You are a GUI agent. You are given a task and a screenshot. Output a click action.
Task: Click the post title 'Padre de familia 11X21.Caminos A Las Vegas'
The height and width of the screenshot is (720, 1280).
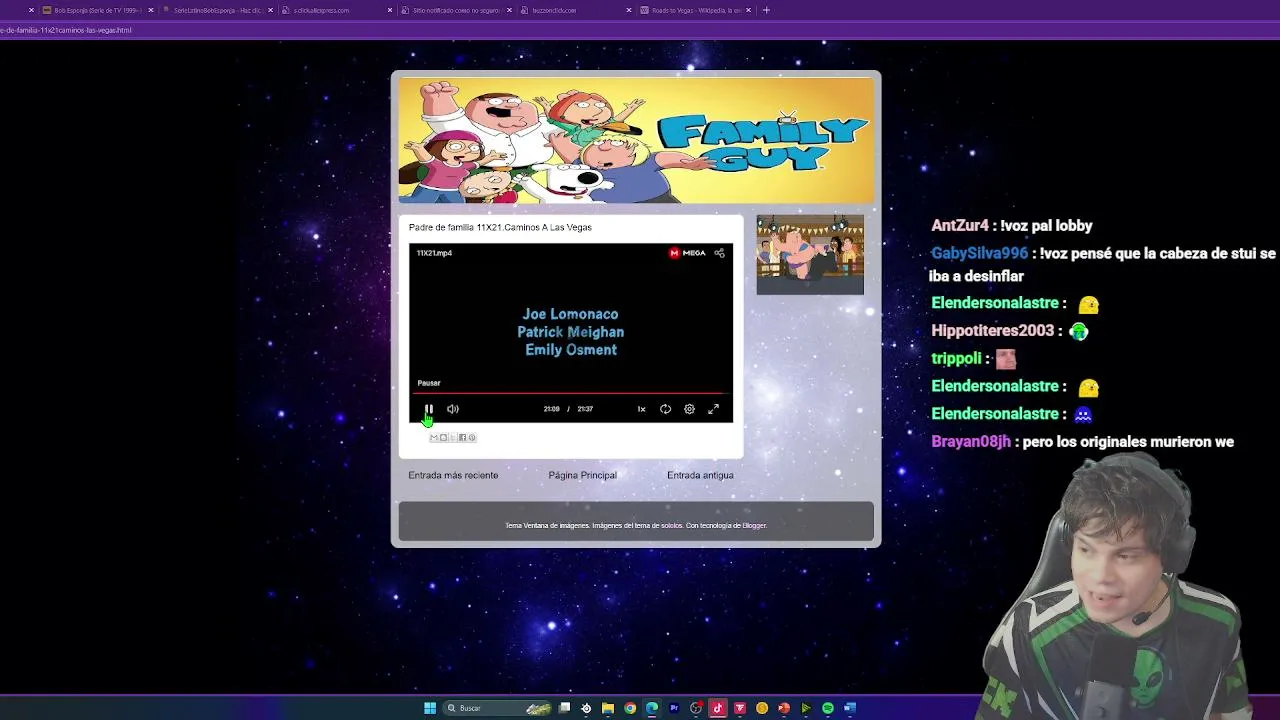click(x=500, y=227)
